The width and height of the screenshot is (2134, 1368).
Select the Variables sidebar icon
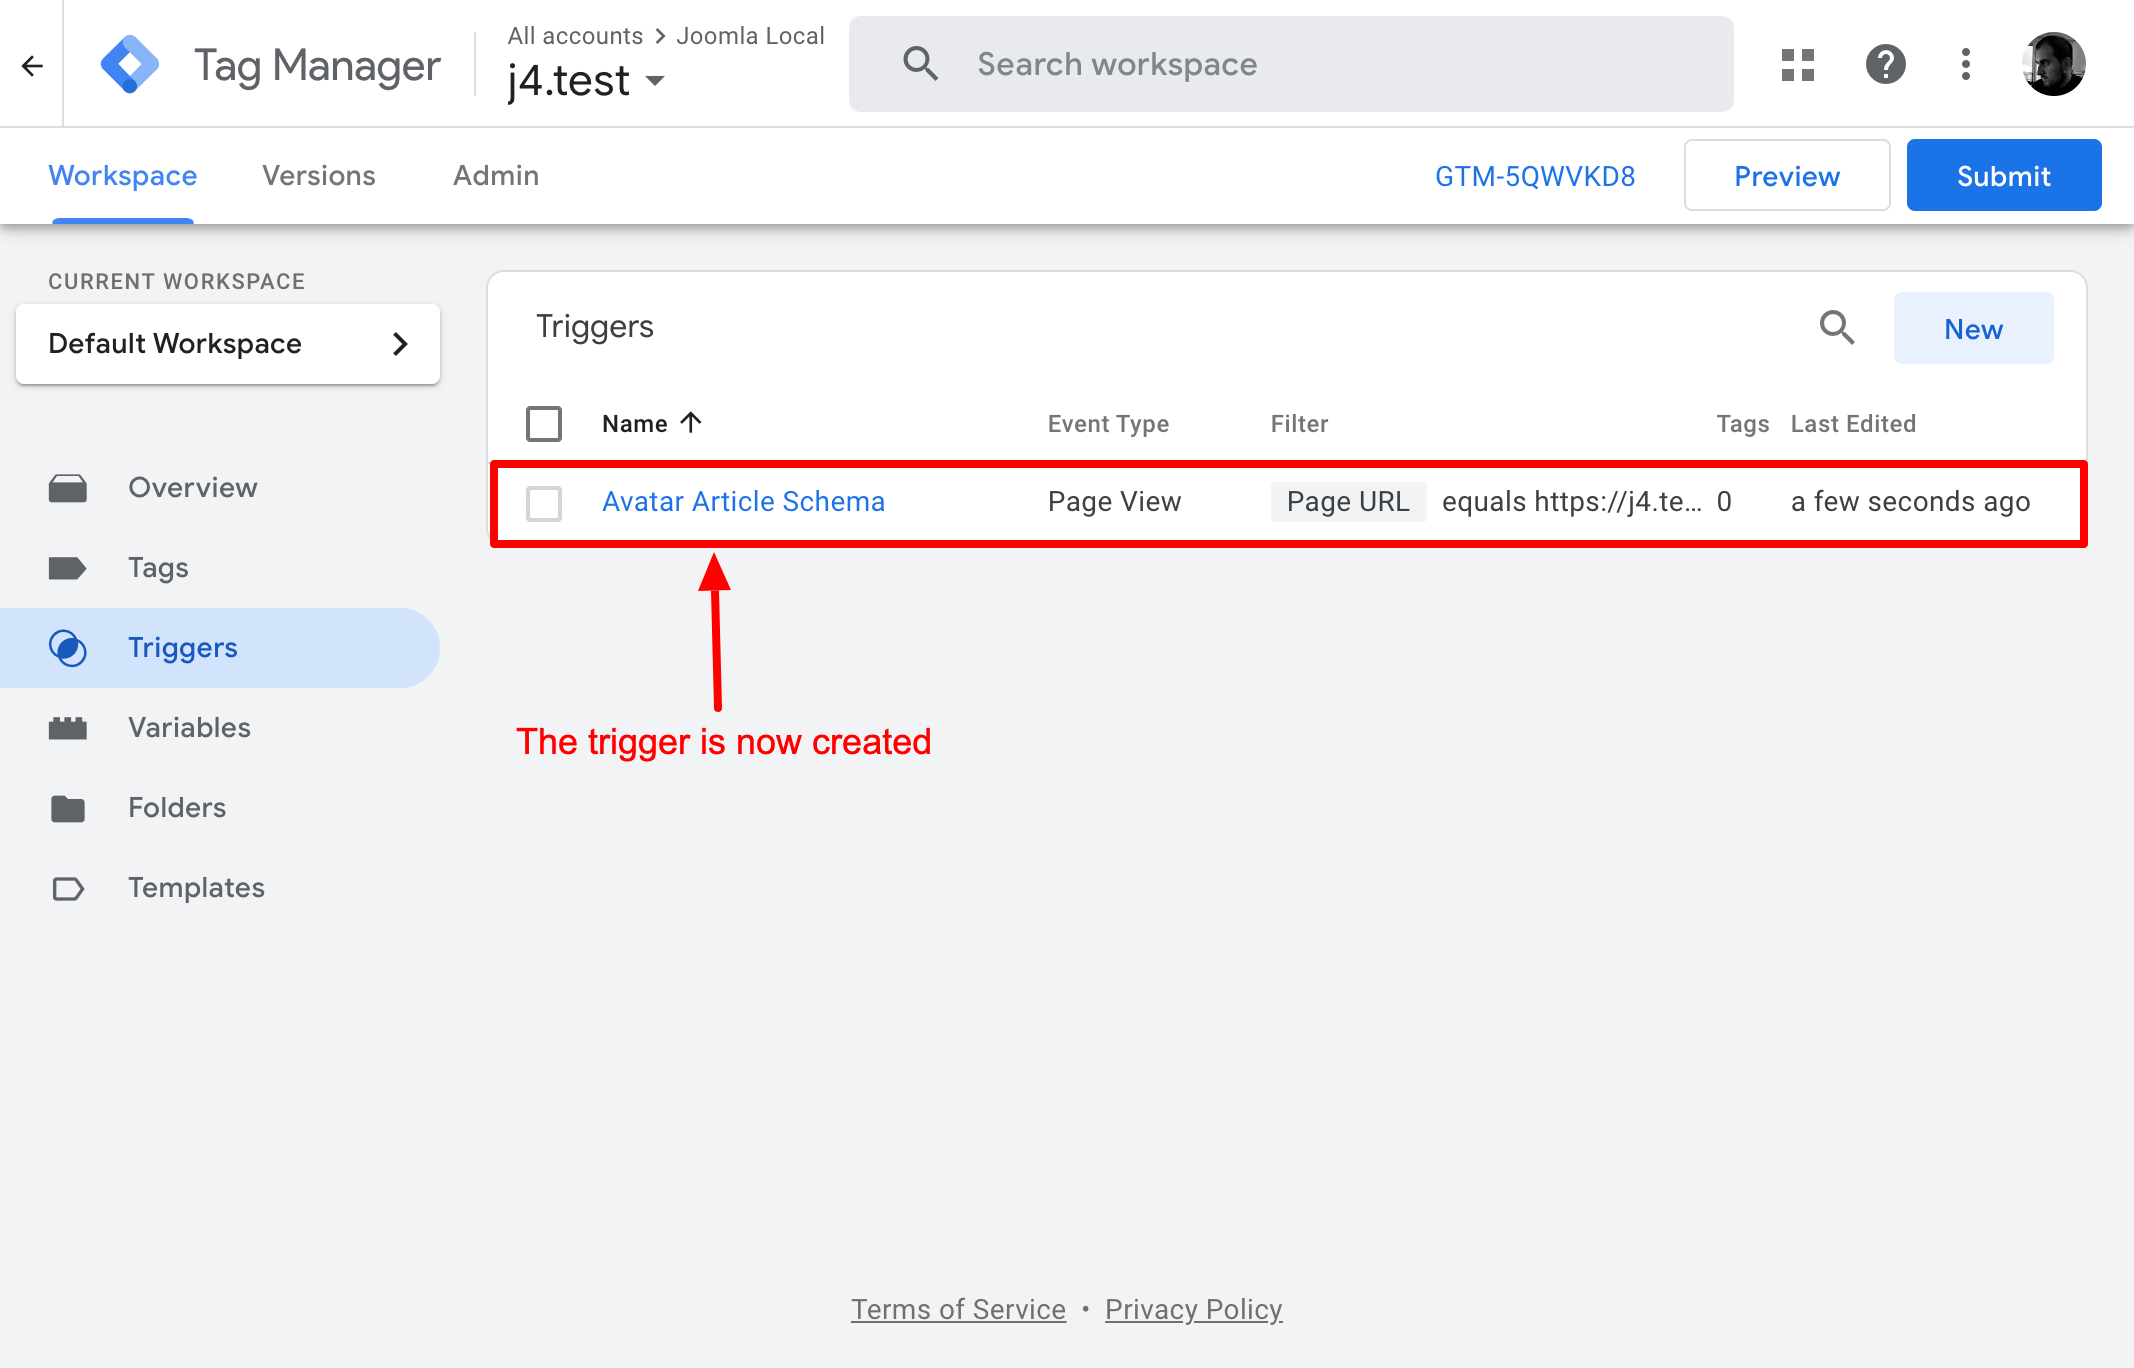[67, 727]
